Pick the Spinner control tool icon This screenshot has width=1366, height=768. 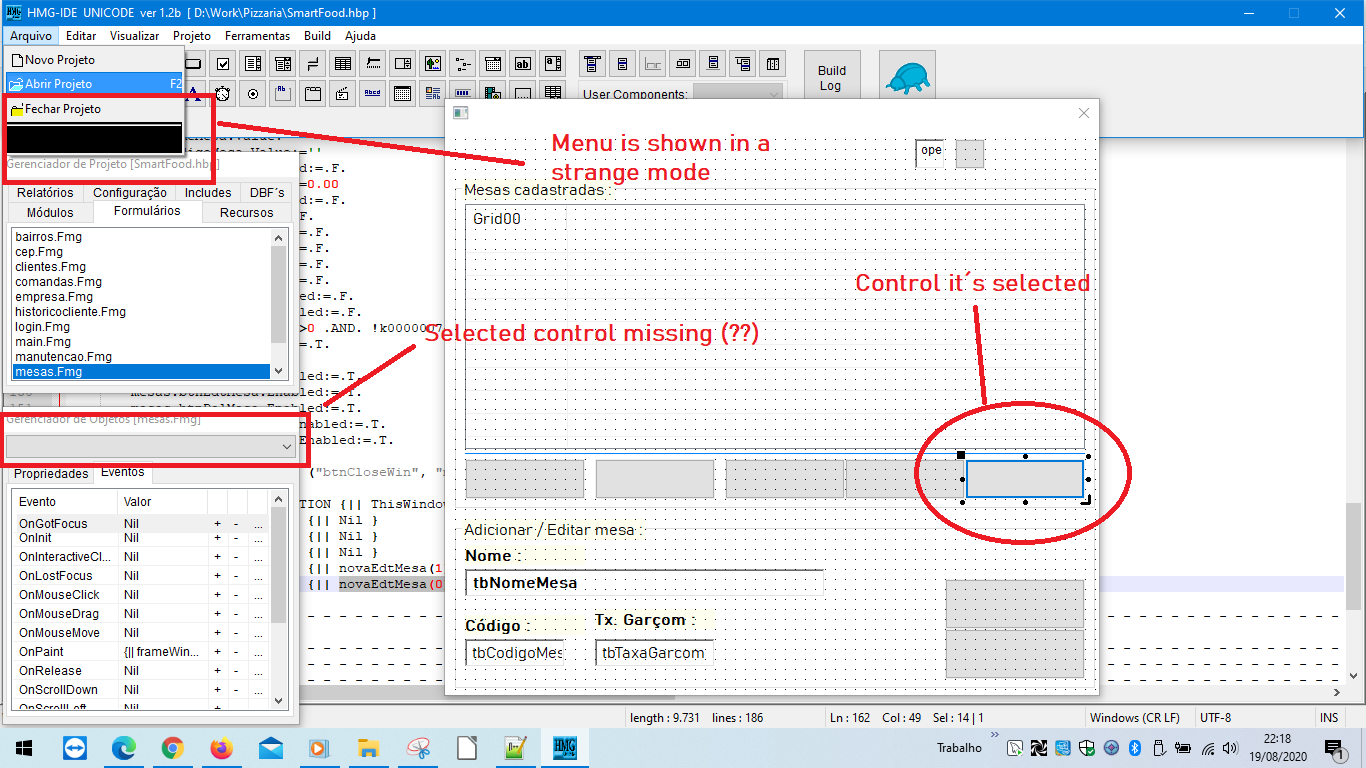point(403,63)
